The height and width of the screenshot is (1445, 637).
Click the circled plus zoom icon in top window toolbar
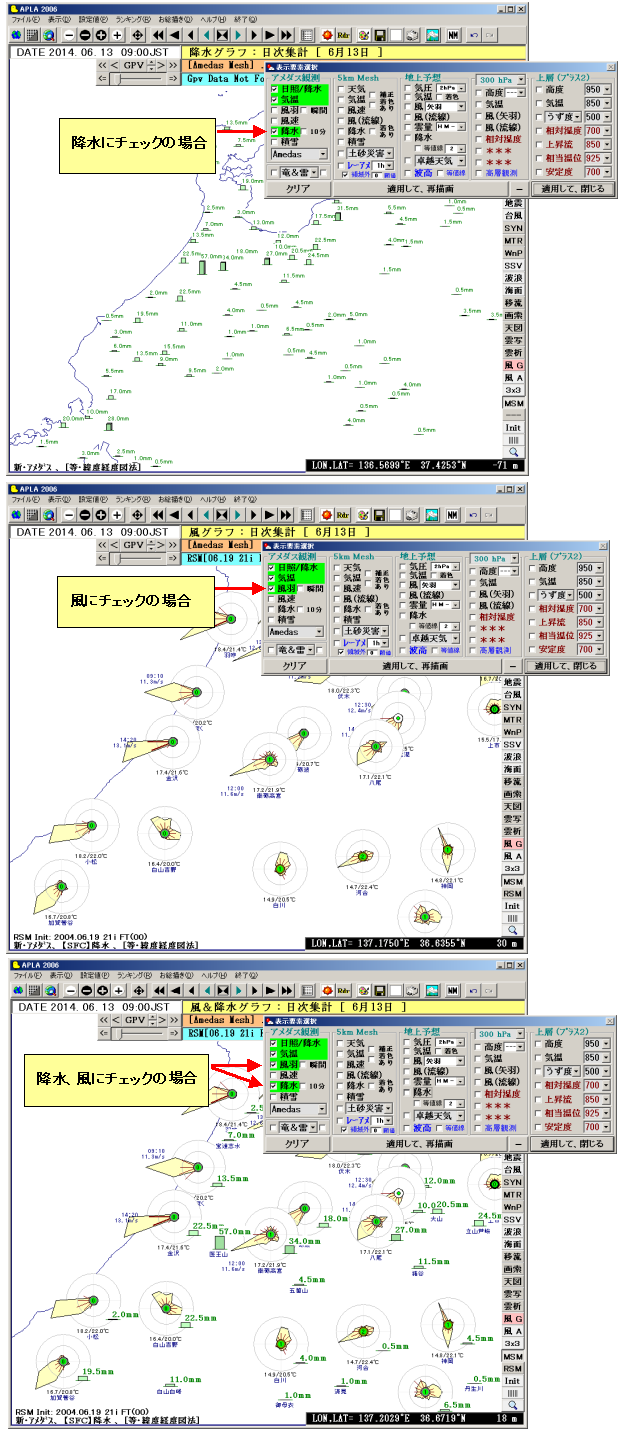tap(101, 36)
